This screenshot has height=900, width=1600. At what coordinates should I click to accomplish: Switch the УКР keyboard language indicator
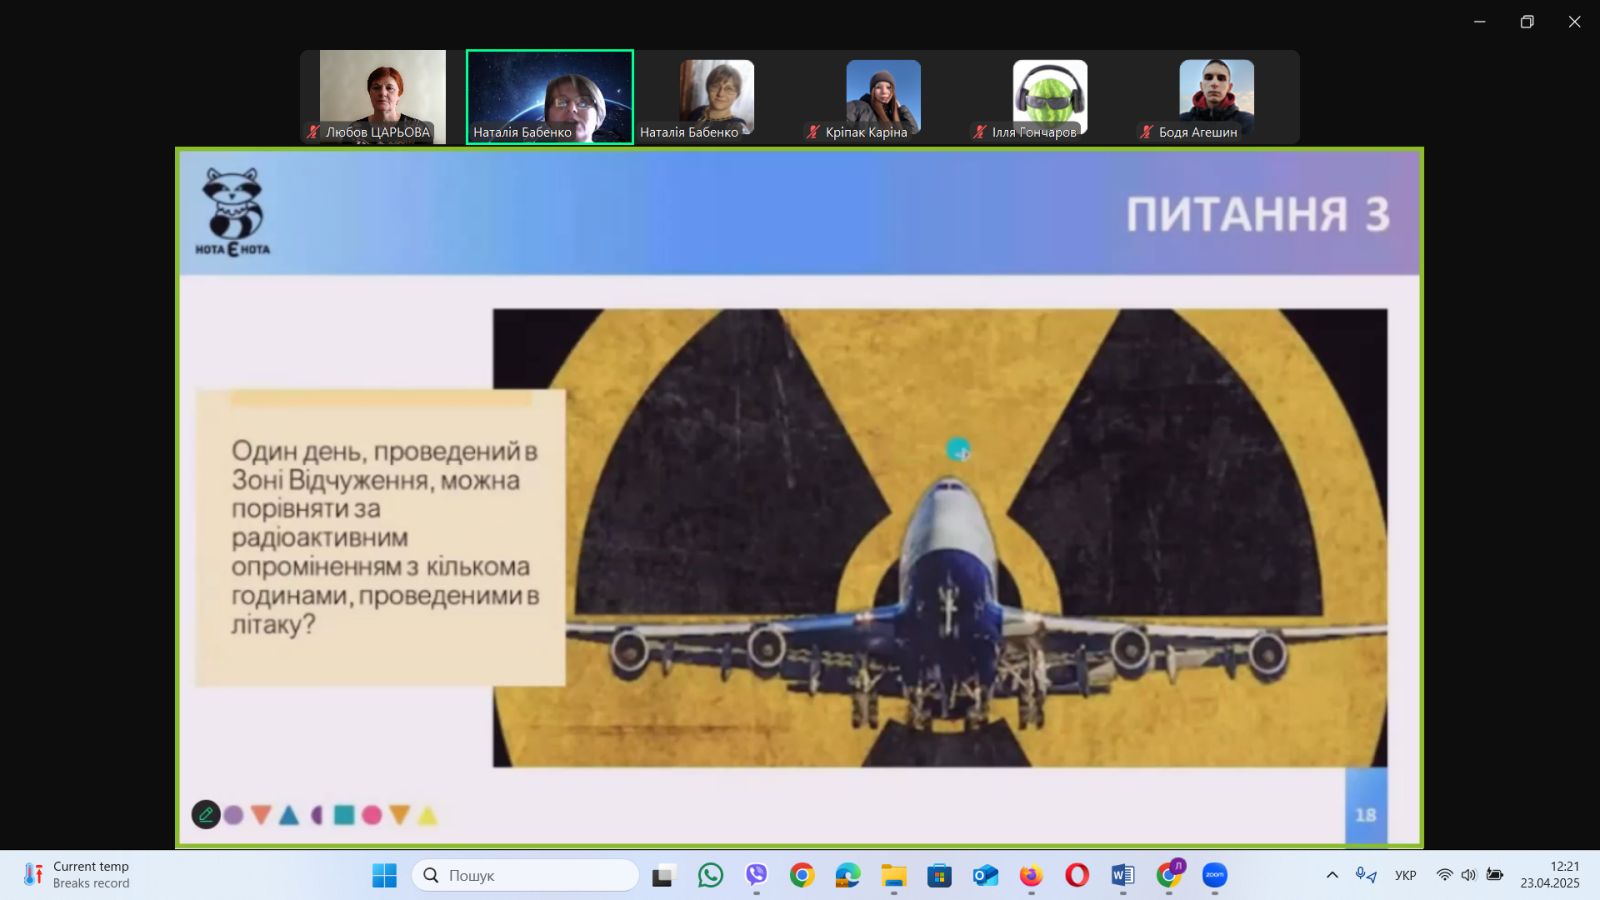coord(1405,875)
